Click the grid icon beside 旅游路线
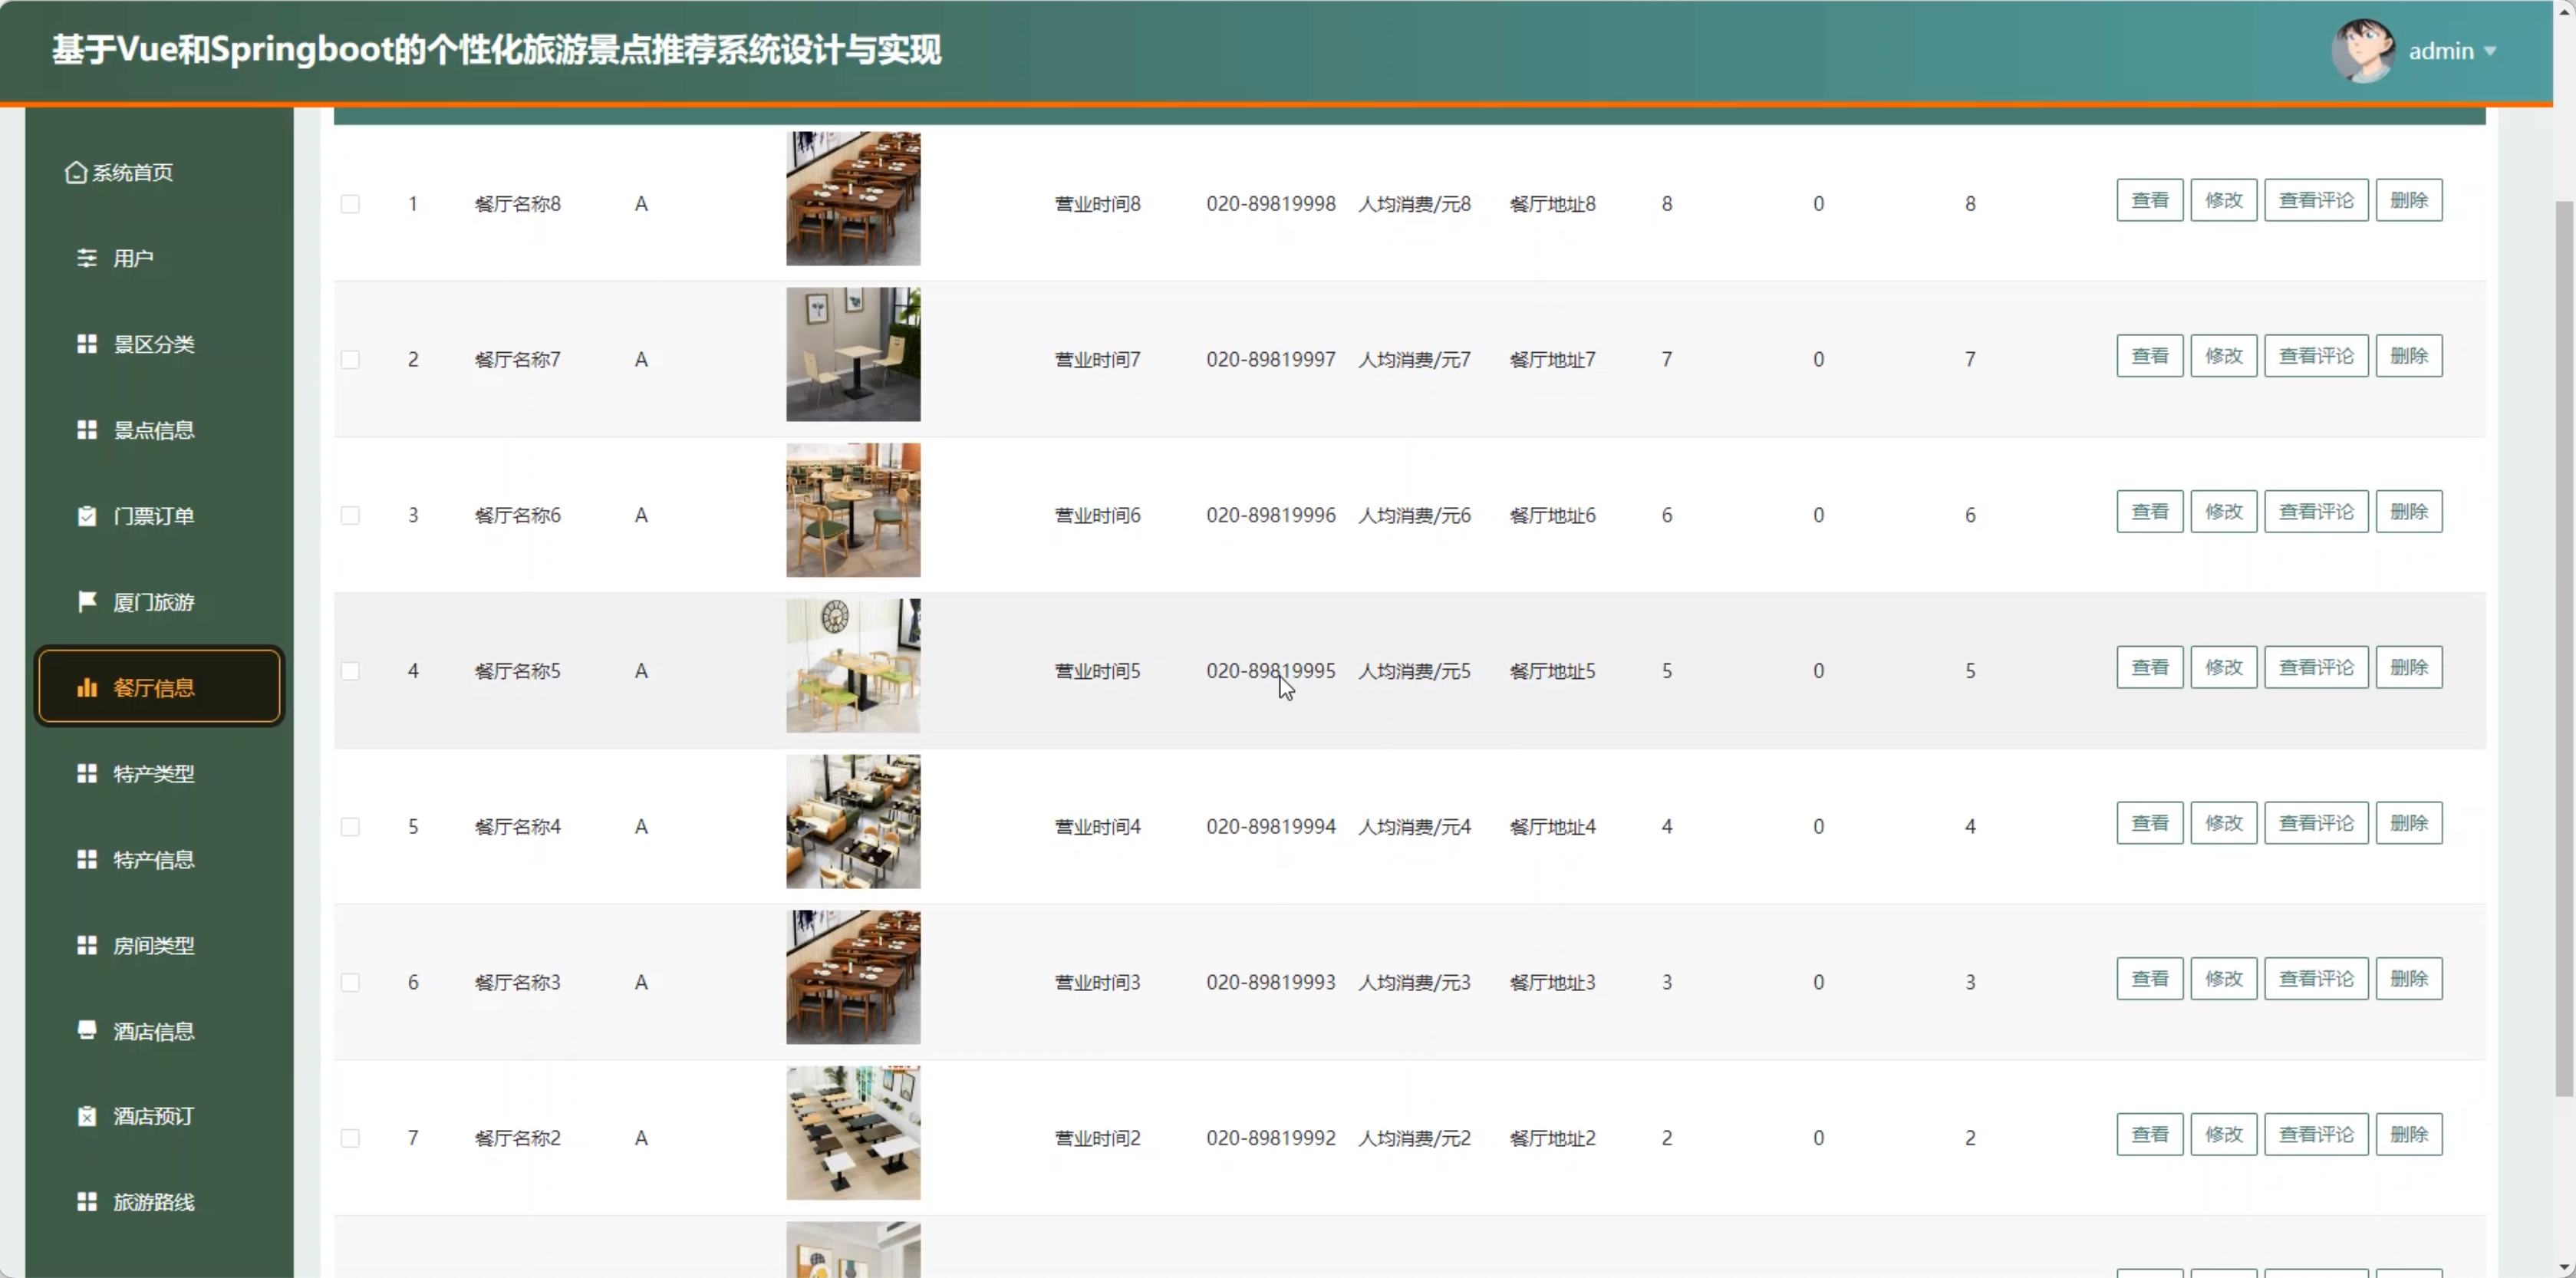 pos(87,1202)
